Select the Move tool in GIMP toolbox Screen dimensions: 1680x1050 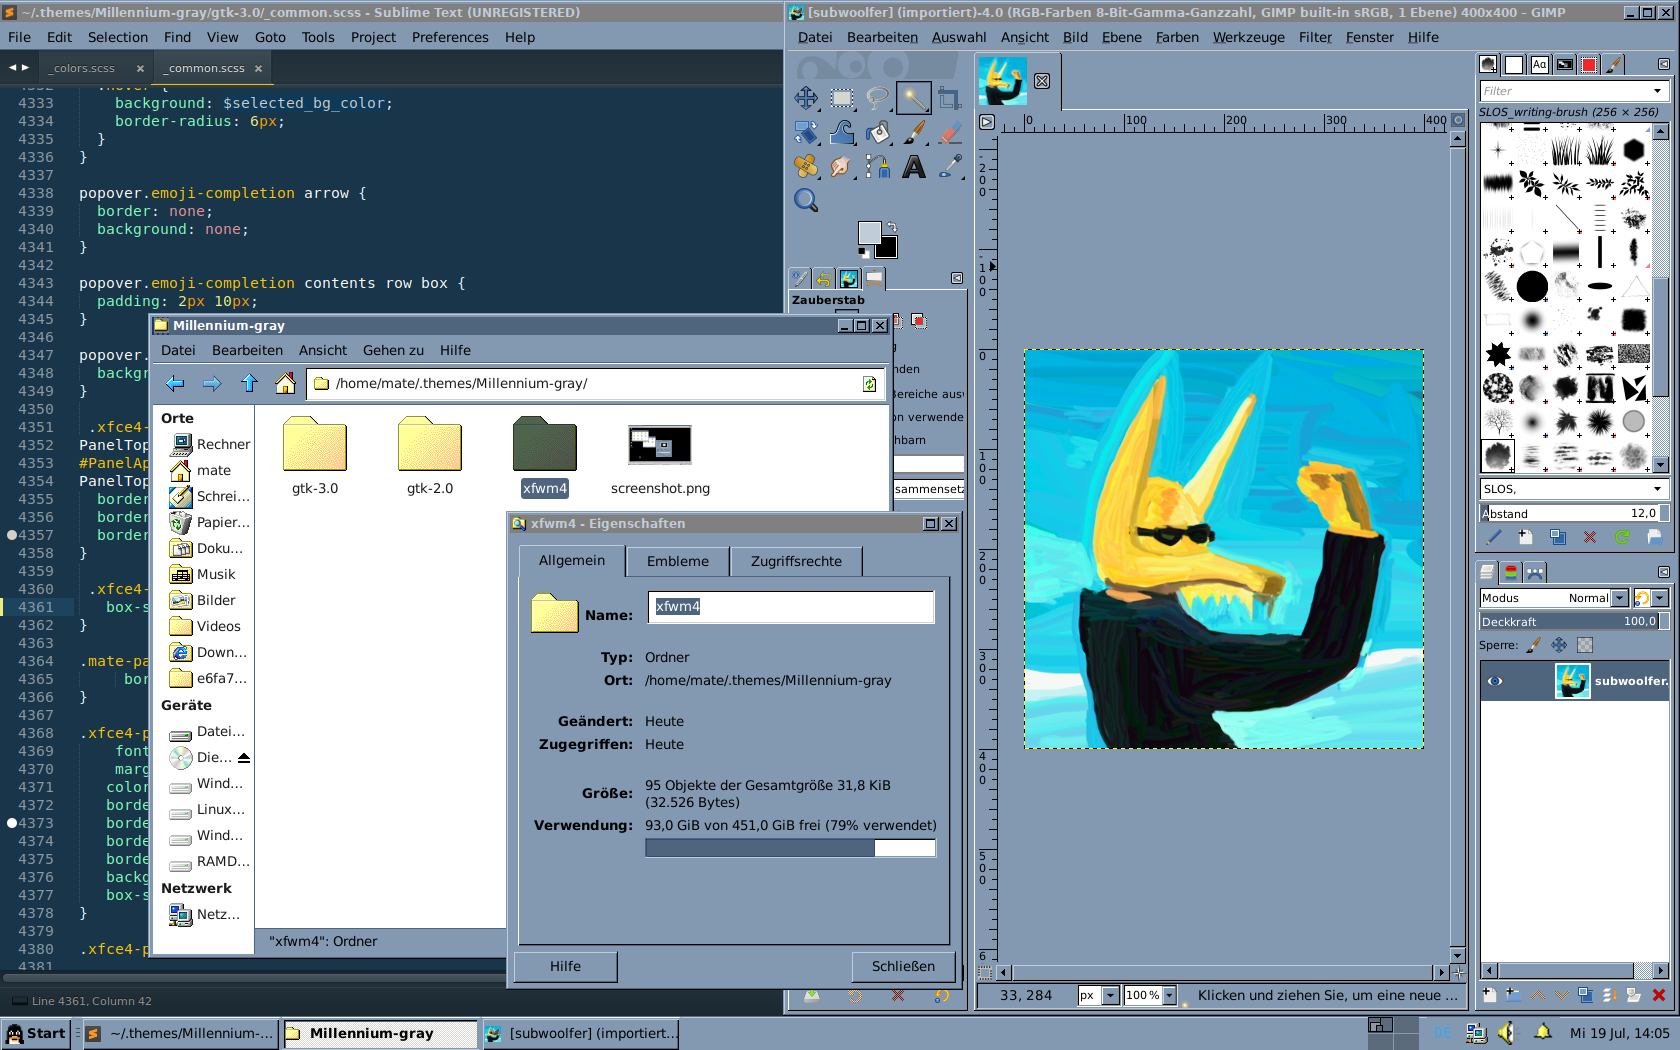(x=806, y=98)
